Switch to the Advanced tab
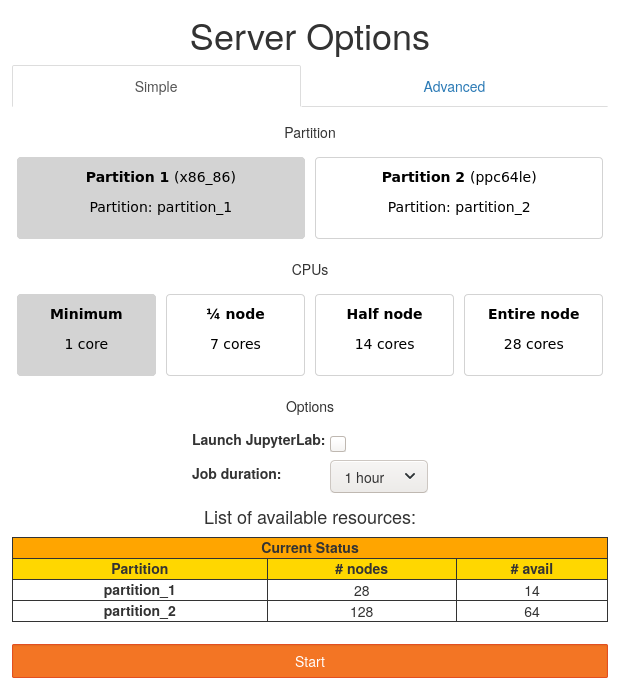Viewport: 621px width, 693px height. click(x=454, y=87)
